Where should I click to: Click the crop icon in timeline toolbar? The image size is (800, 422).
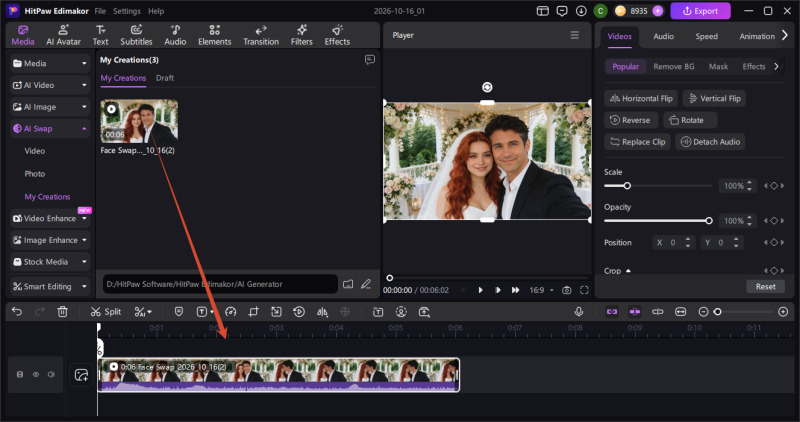pyautogui.click(x=253, y=311)
